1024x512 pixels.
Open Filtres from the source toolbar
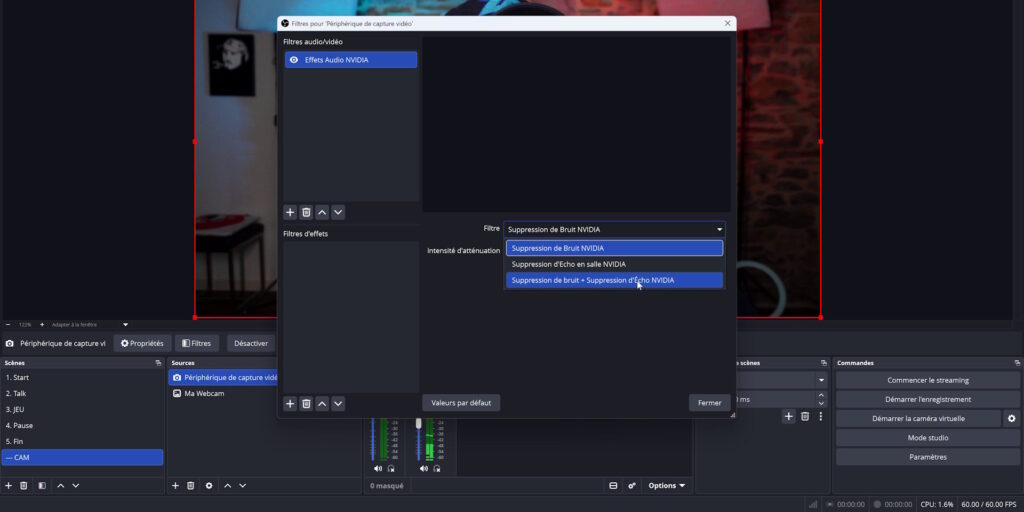[197, 343]
